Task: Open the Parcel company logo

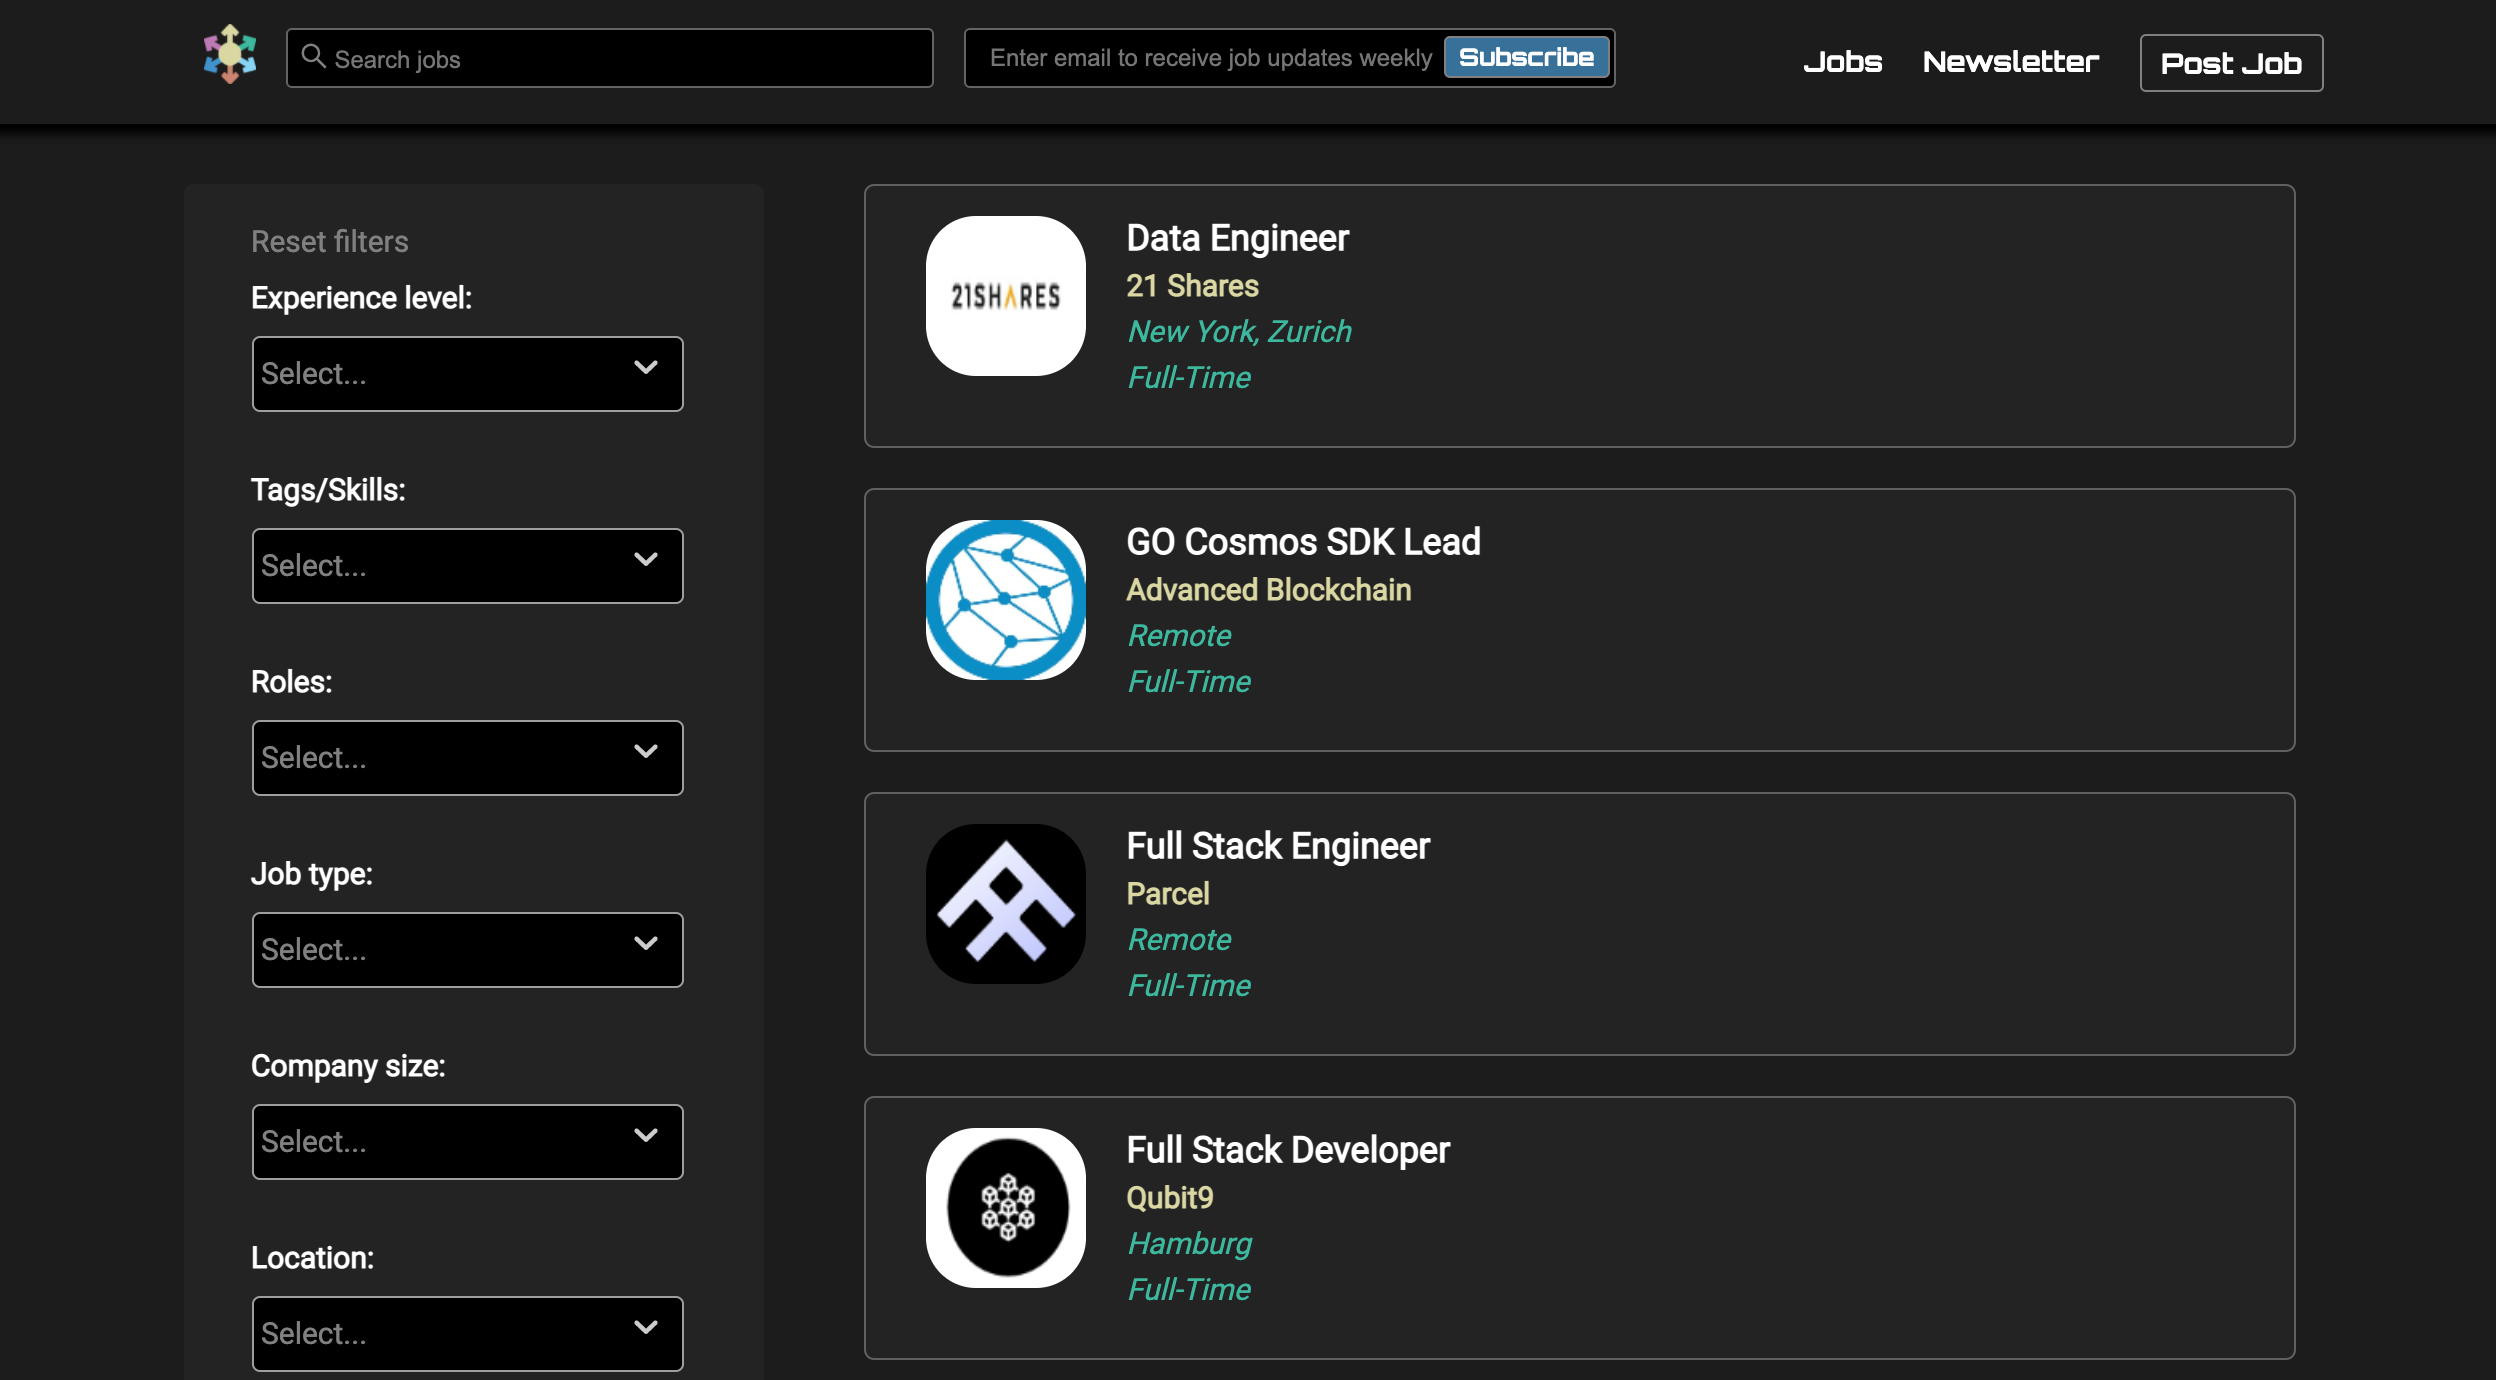Action: [x=1005, y=904]
